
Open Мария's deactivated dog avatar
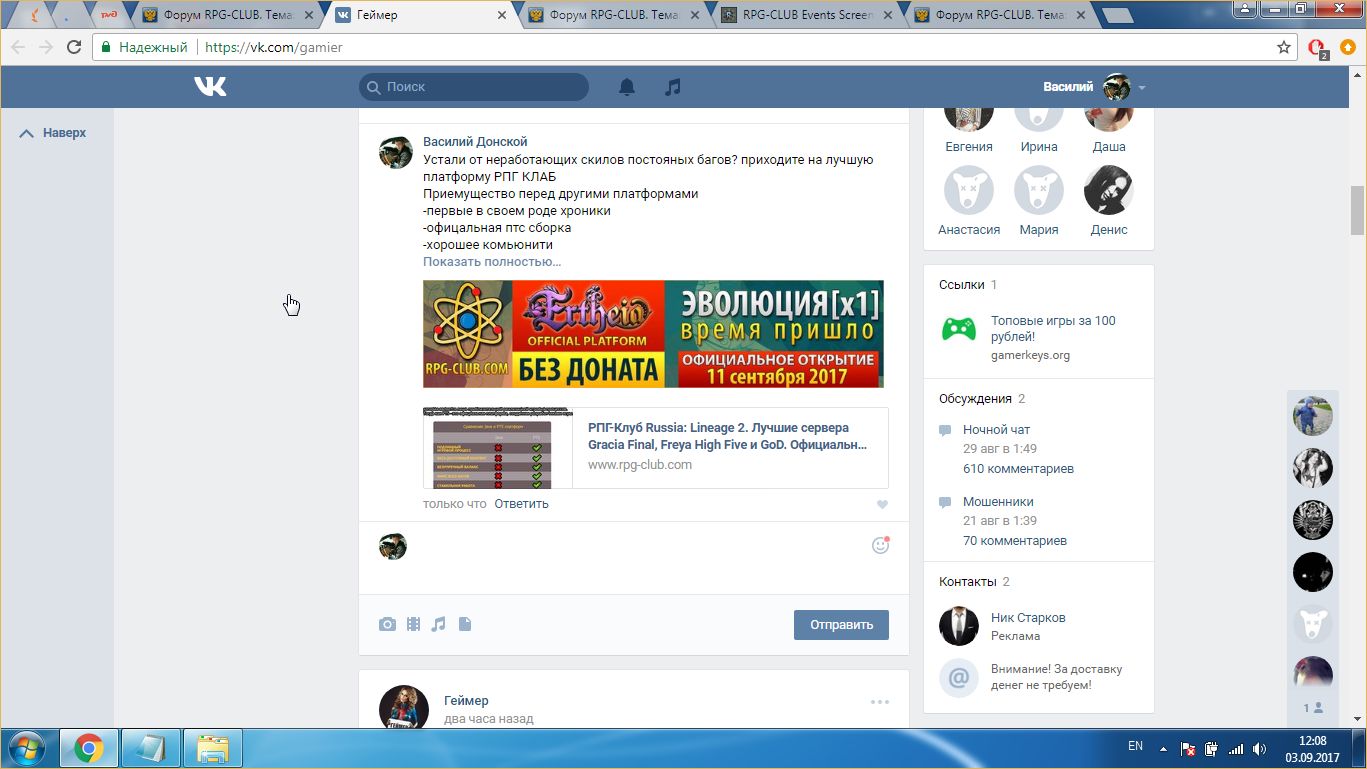coord(1039,190)
